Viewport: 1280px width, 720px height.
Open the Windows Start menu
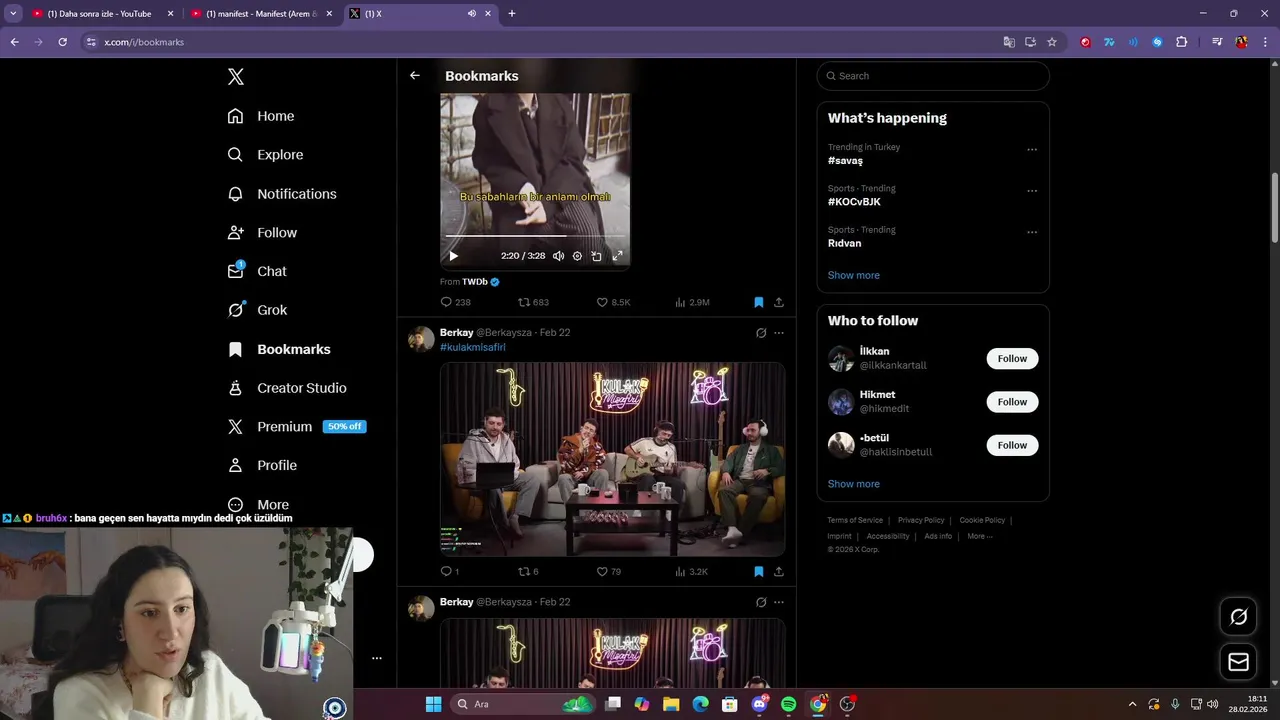(x=433, y=704)
